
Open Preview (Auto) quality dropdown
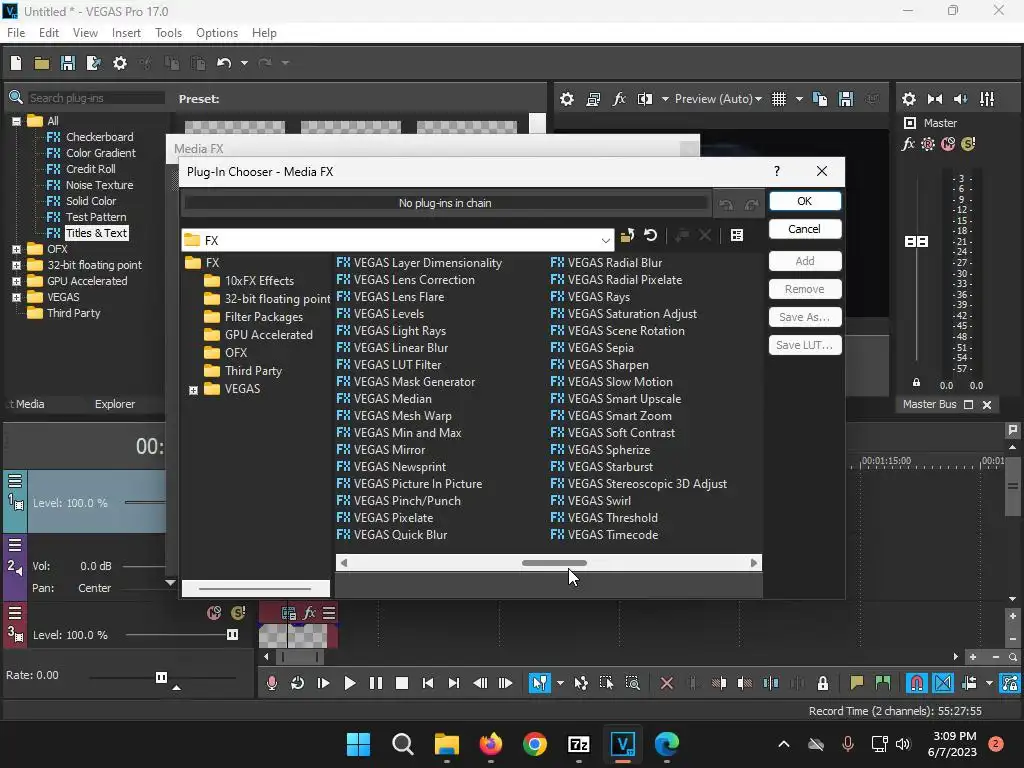(x=718, y=99)
